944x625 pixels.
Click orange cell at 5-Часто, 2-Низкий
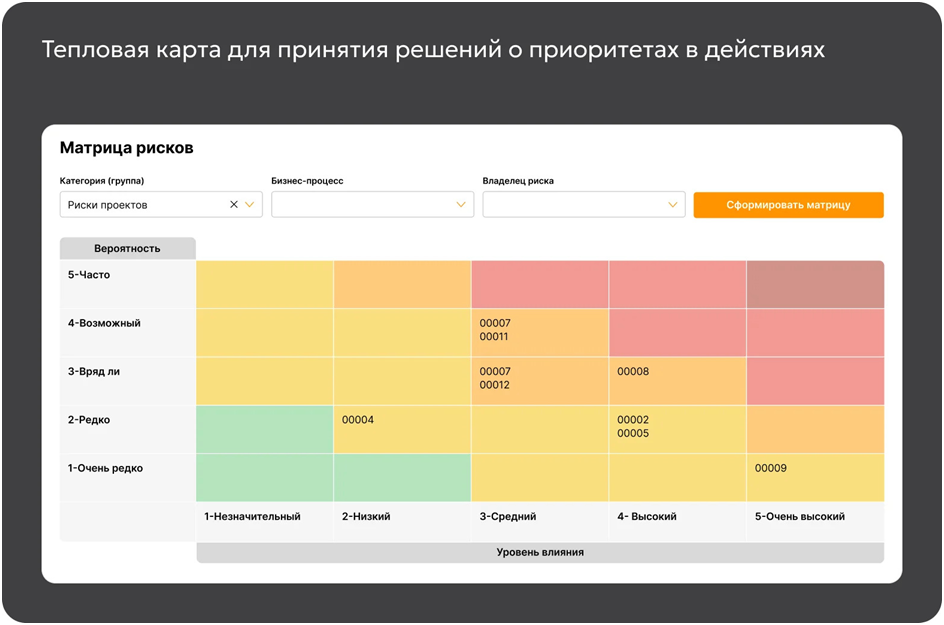pyautogui.click(x=401, y=285)
